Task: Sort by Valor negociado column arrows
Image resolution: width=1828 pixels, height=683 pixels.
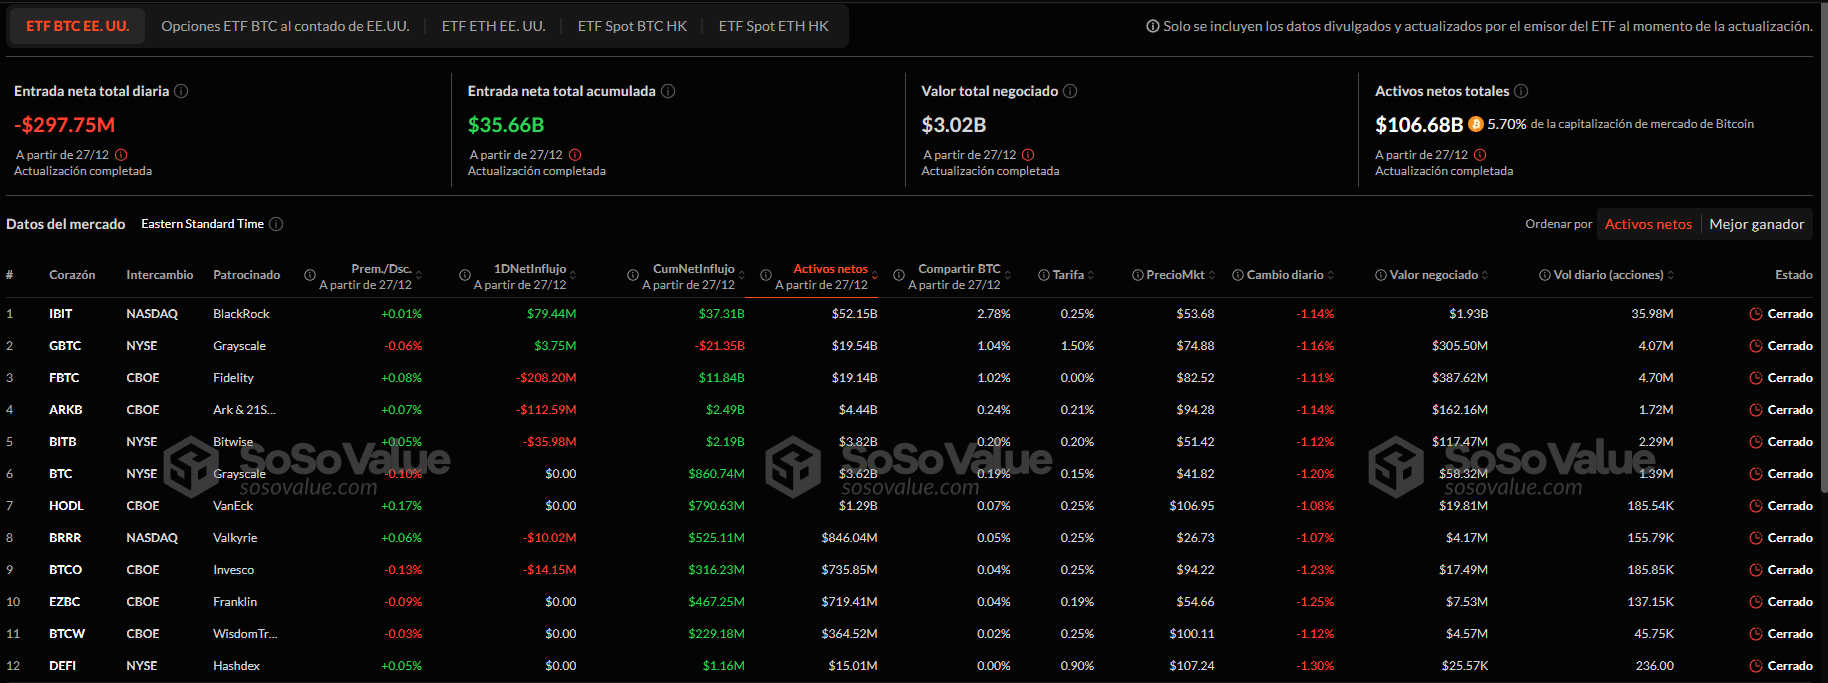Action: (x=1485, y=275)
